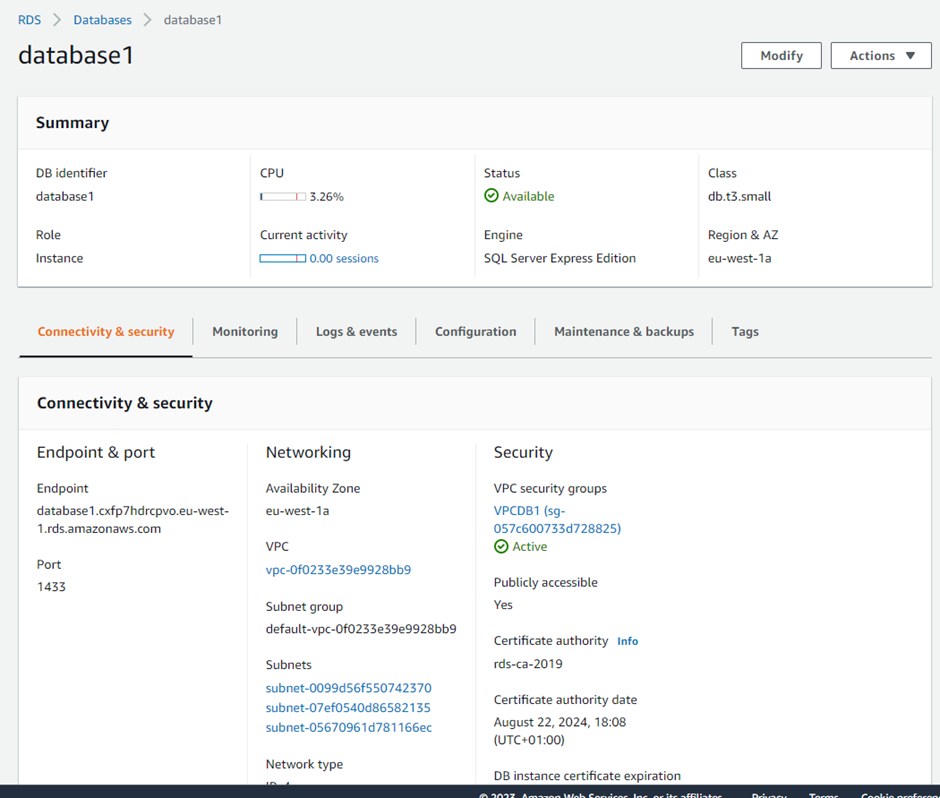Open the Tags tab
Screen dimensions: 940x798
(745, 332)
